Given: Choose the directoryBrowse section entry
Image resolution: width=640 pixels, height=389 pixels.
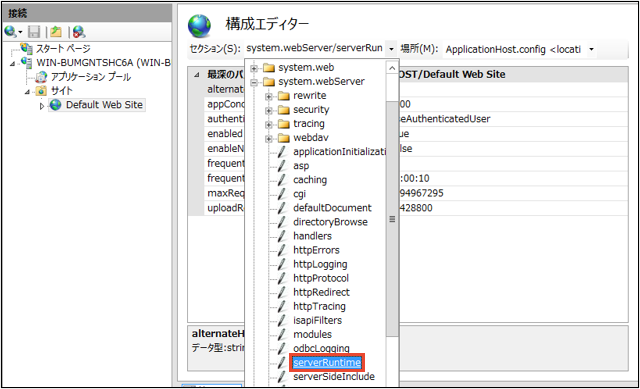Looking at the screenshot, I should 330,222.
